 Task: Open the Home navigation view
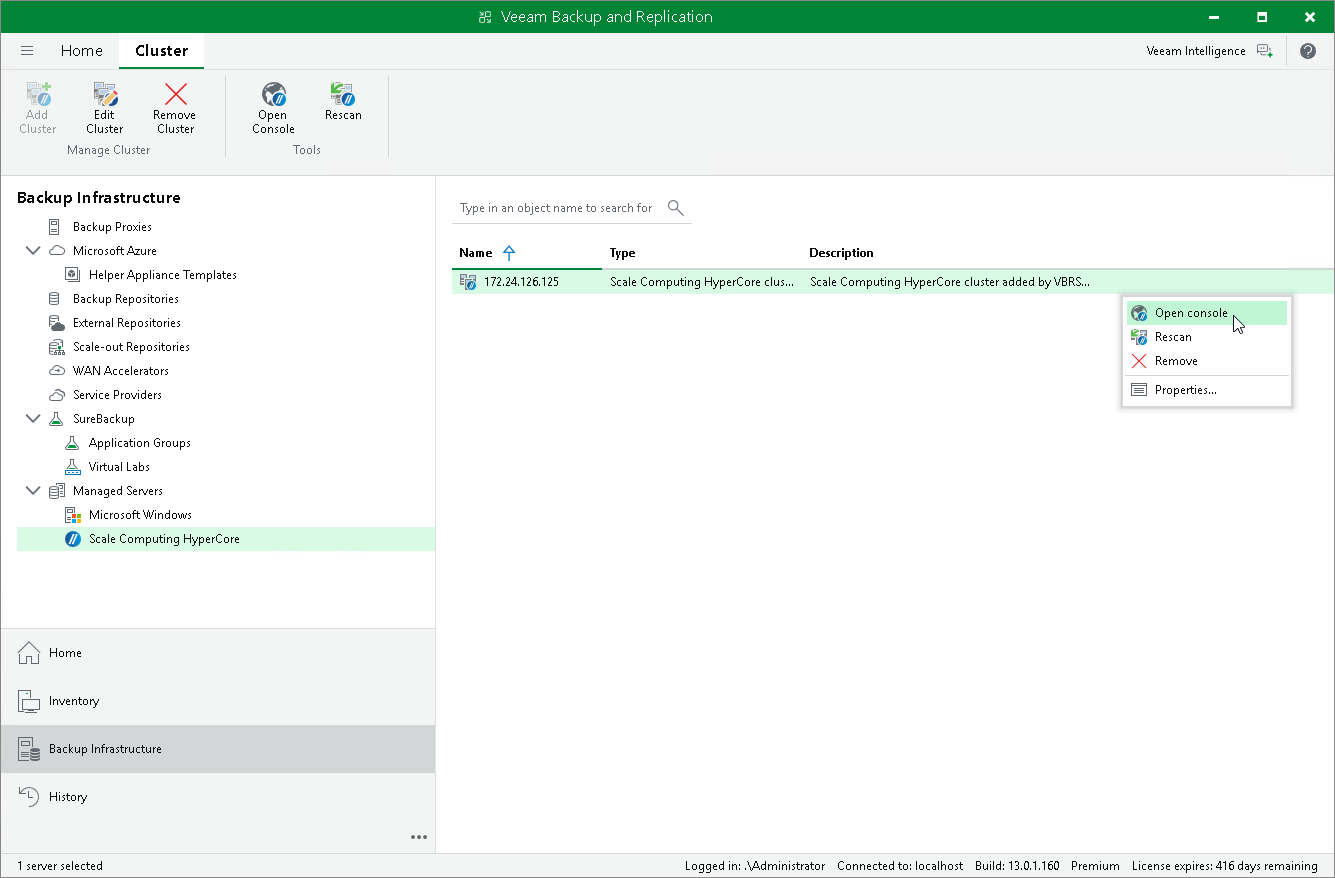click(x=218, y=653)
